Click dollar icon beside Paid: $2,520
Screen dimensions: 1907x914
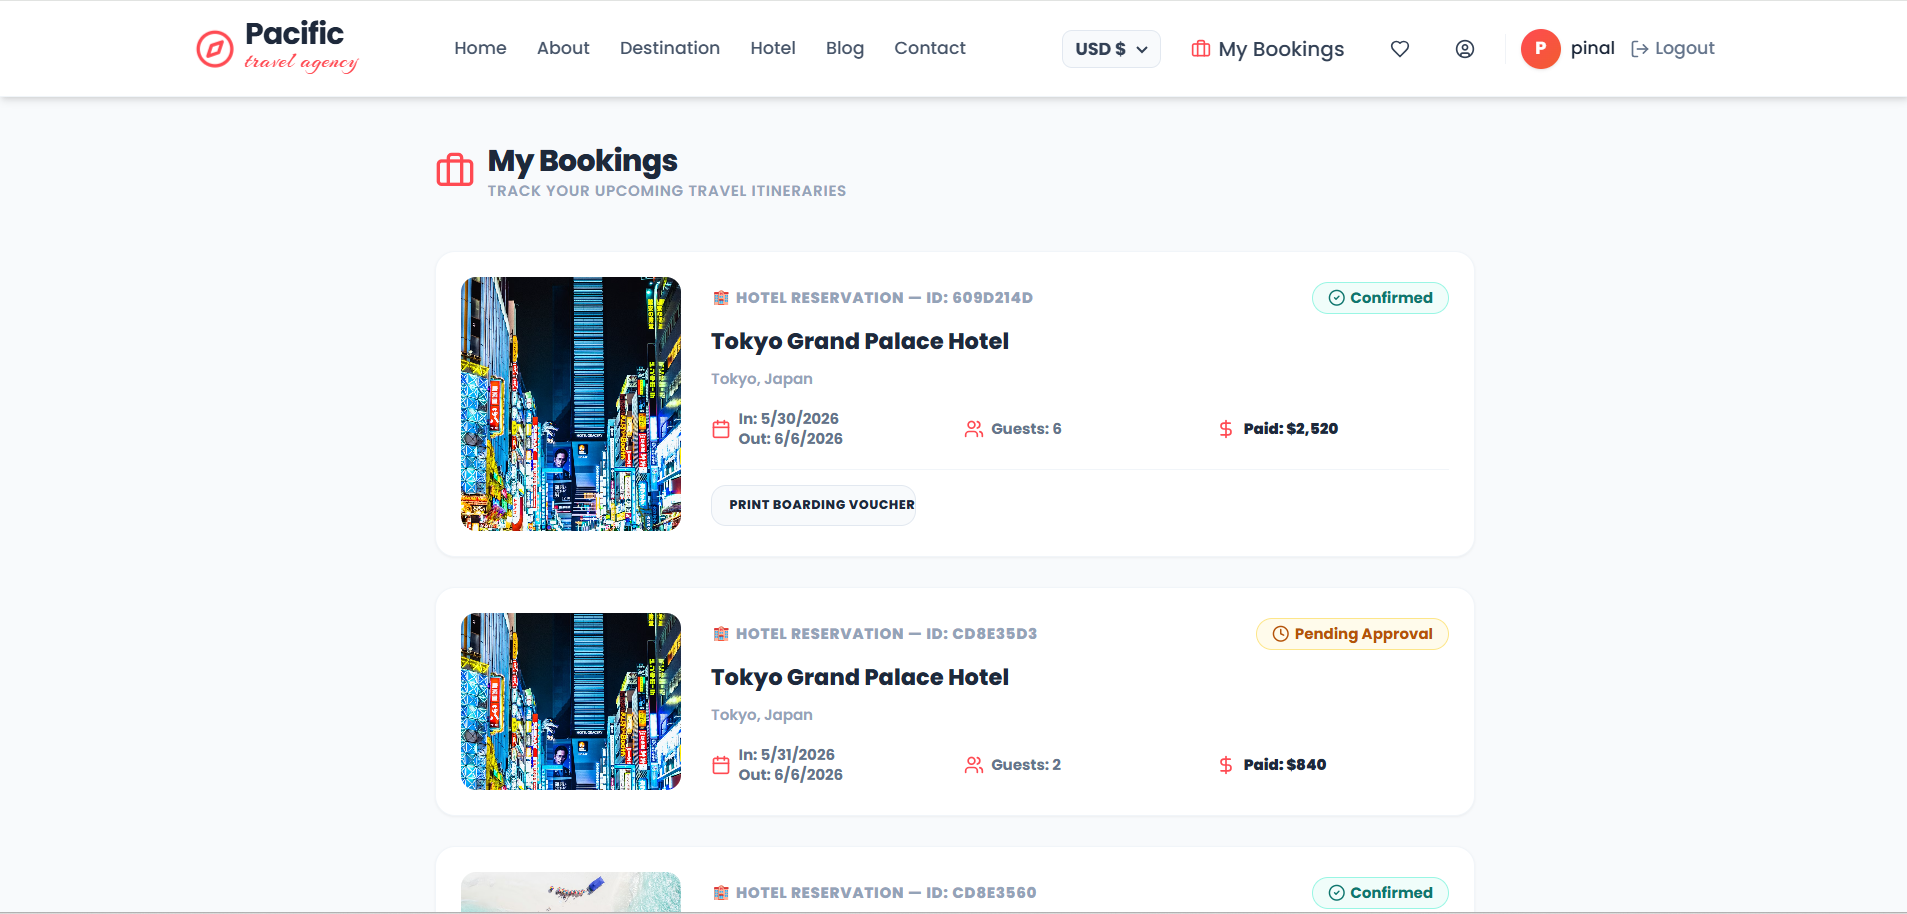point(1226,429)
